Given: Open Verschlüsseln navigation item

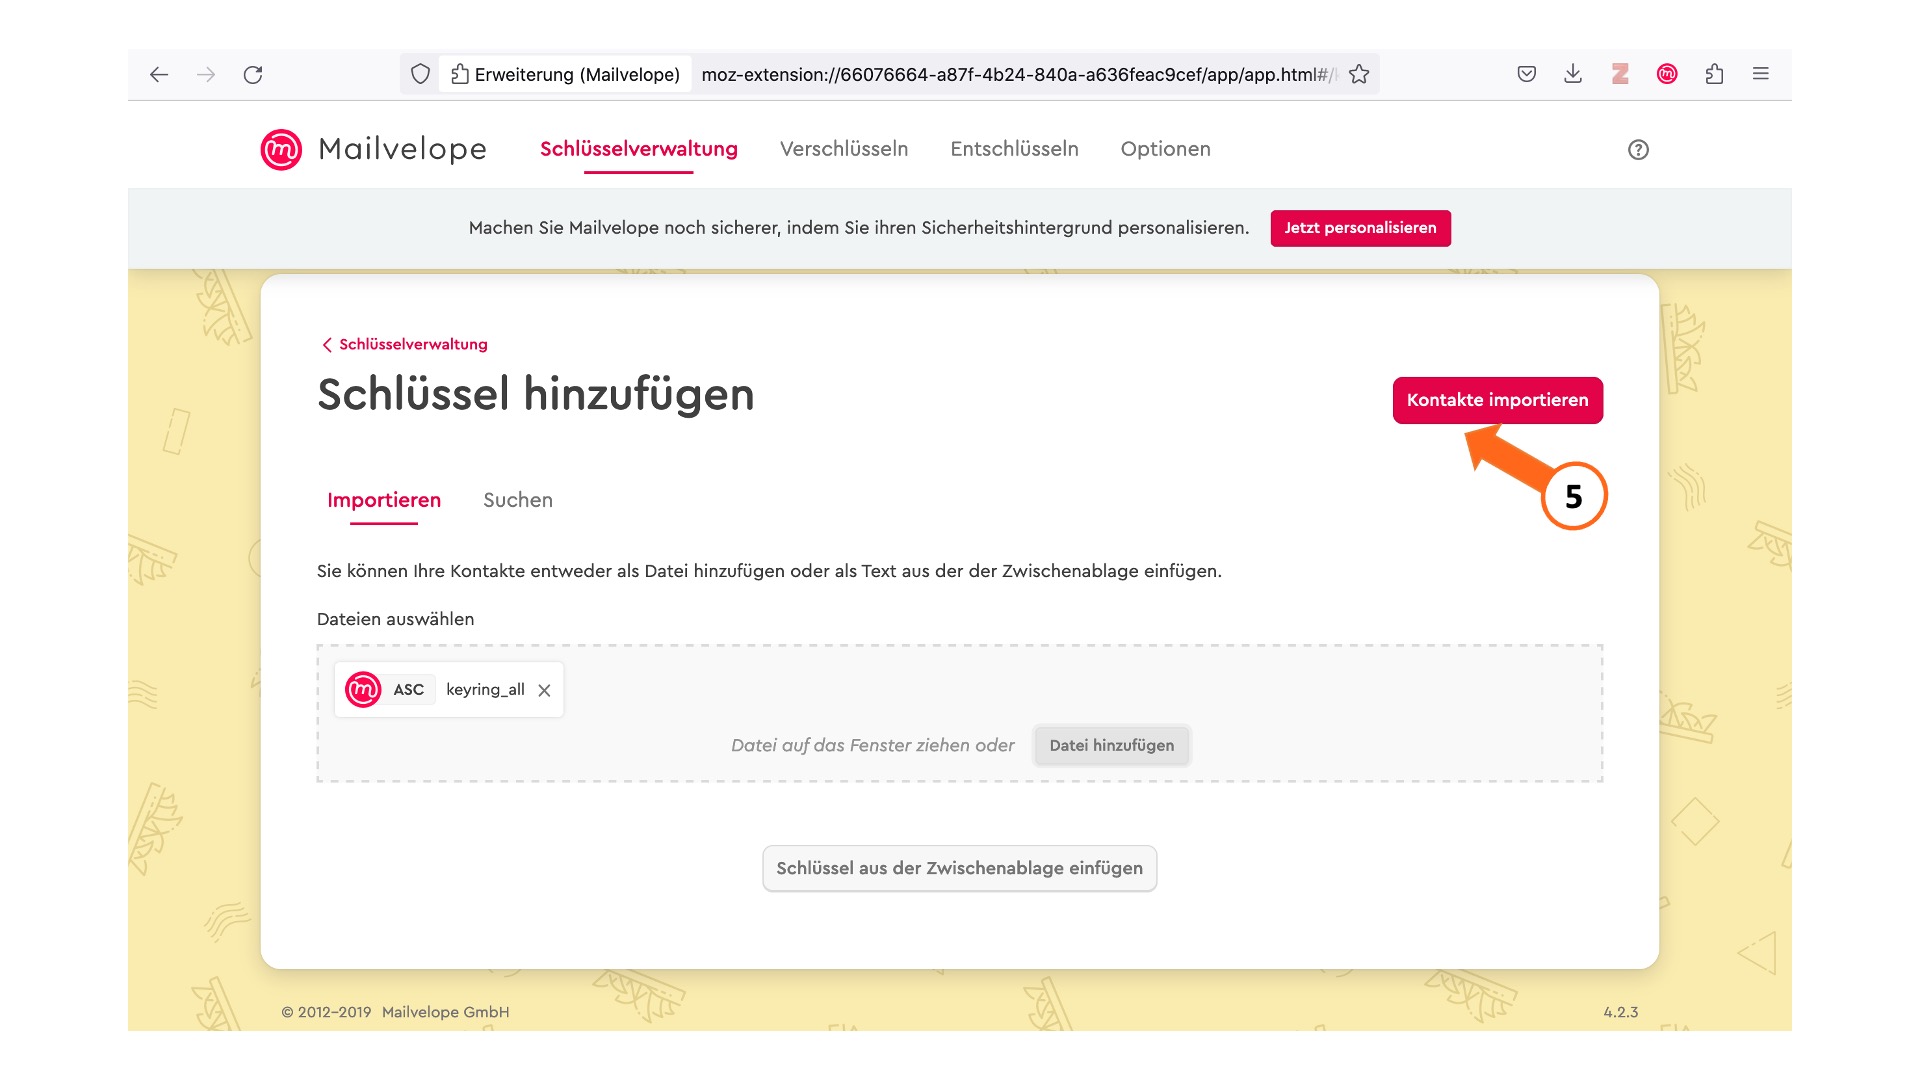Looking at the screenshot, I should [844, 149].
